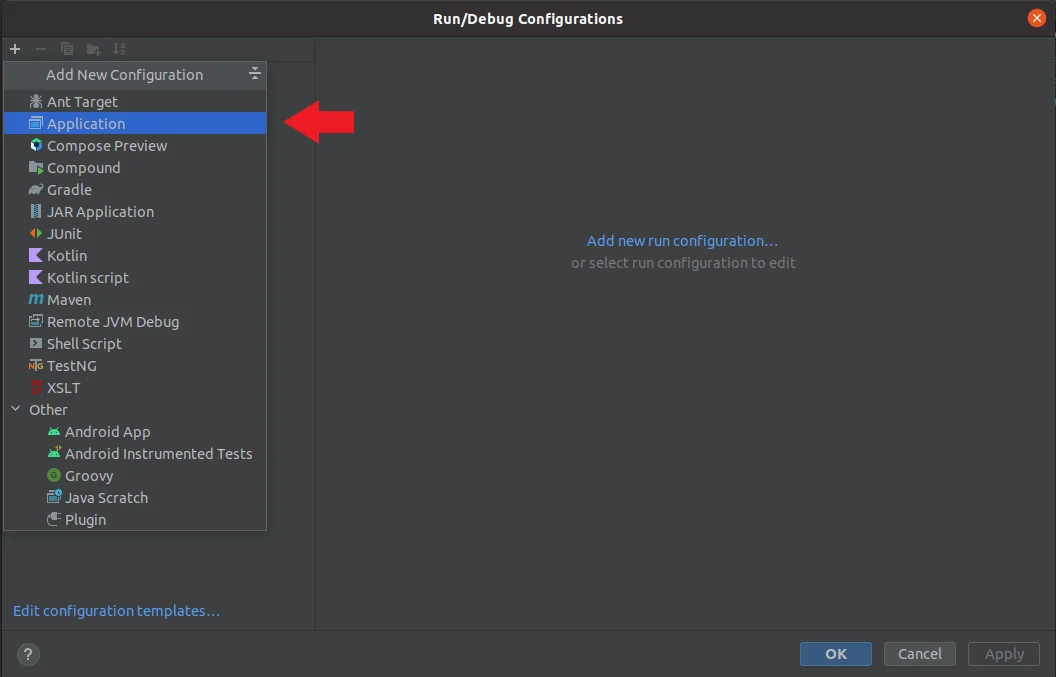Click the Android Instrumented Tests icon
Image resolution: width=1056 pixels, height=677 pixels.
coord(54,453)
